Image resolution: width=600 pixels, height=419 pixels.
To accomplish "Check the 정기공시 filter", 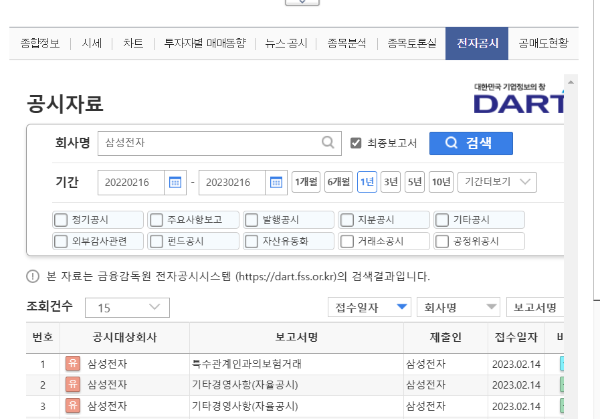I will pyautogui.click(x=61, y=220).
